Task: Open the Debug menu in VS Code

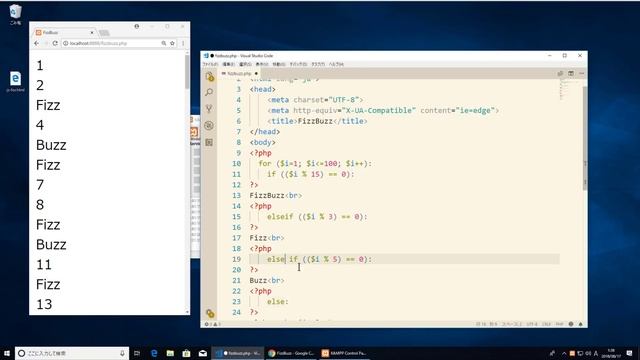Action: coord(298,64)
